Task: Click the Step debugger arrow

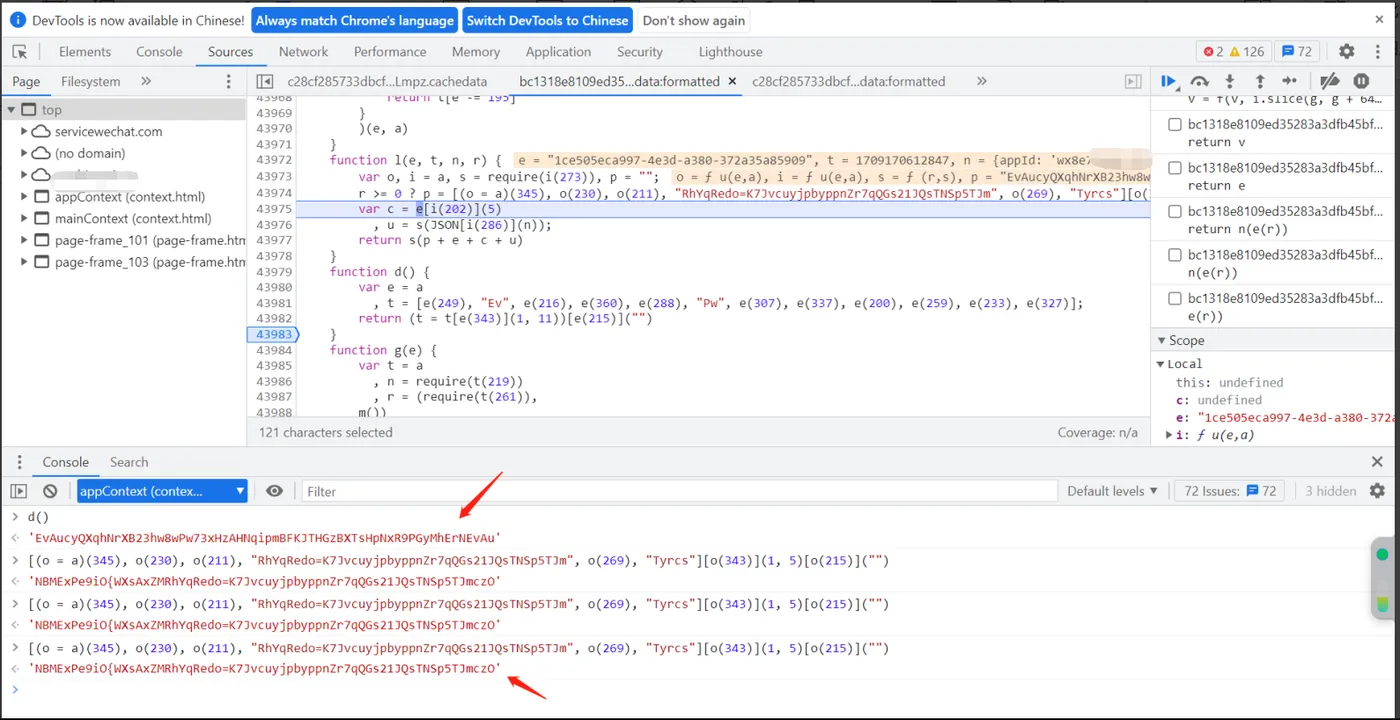Action: 1290,81
